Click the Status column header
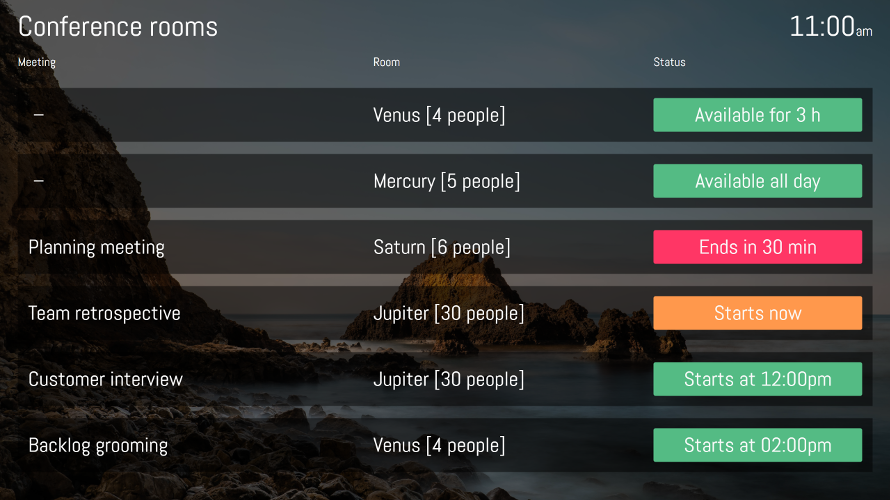The height and width of the screenshot is (500, 890). coord(669,62)
